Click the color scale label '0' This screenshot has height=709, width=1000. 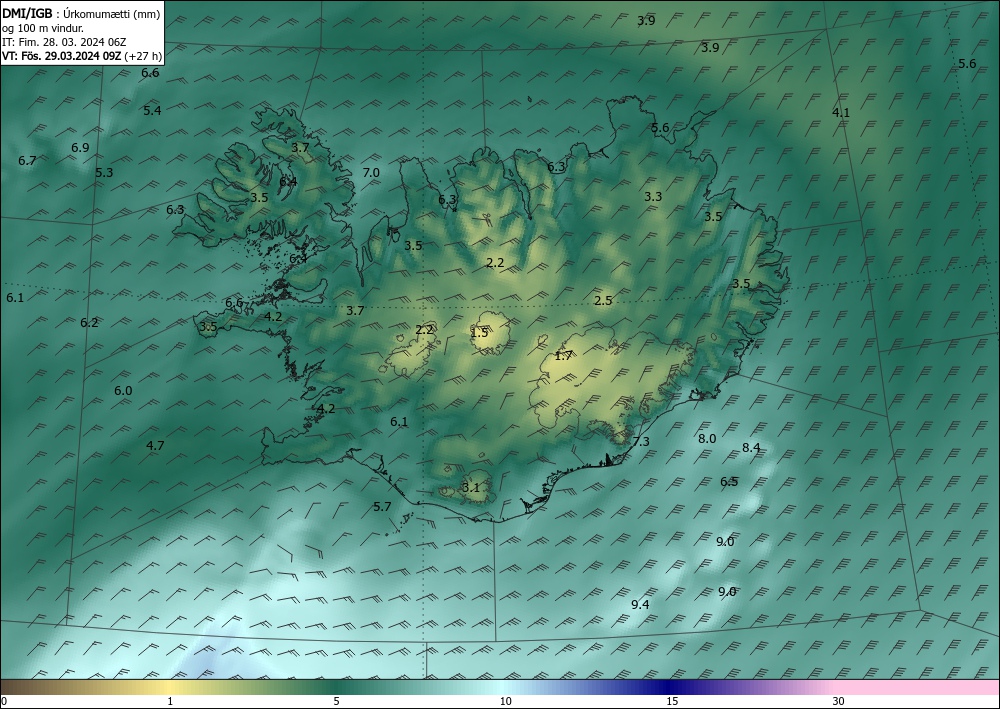click(x=4, y=701)
